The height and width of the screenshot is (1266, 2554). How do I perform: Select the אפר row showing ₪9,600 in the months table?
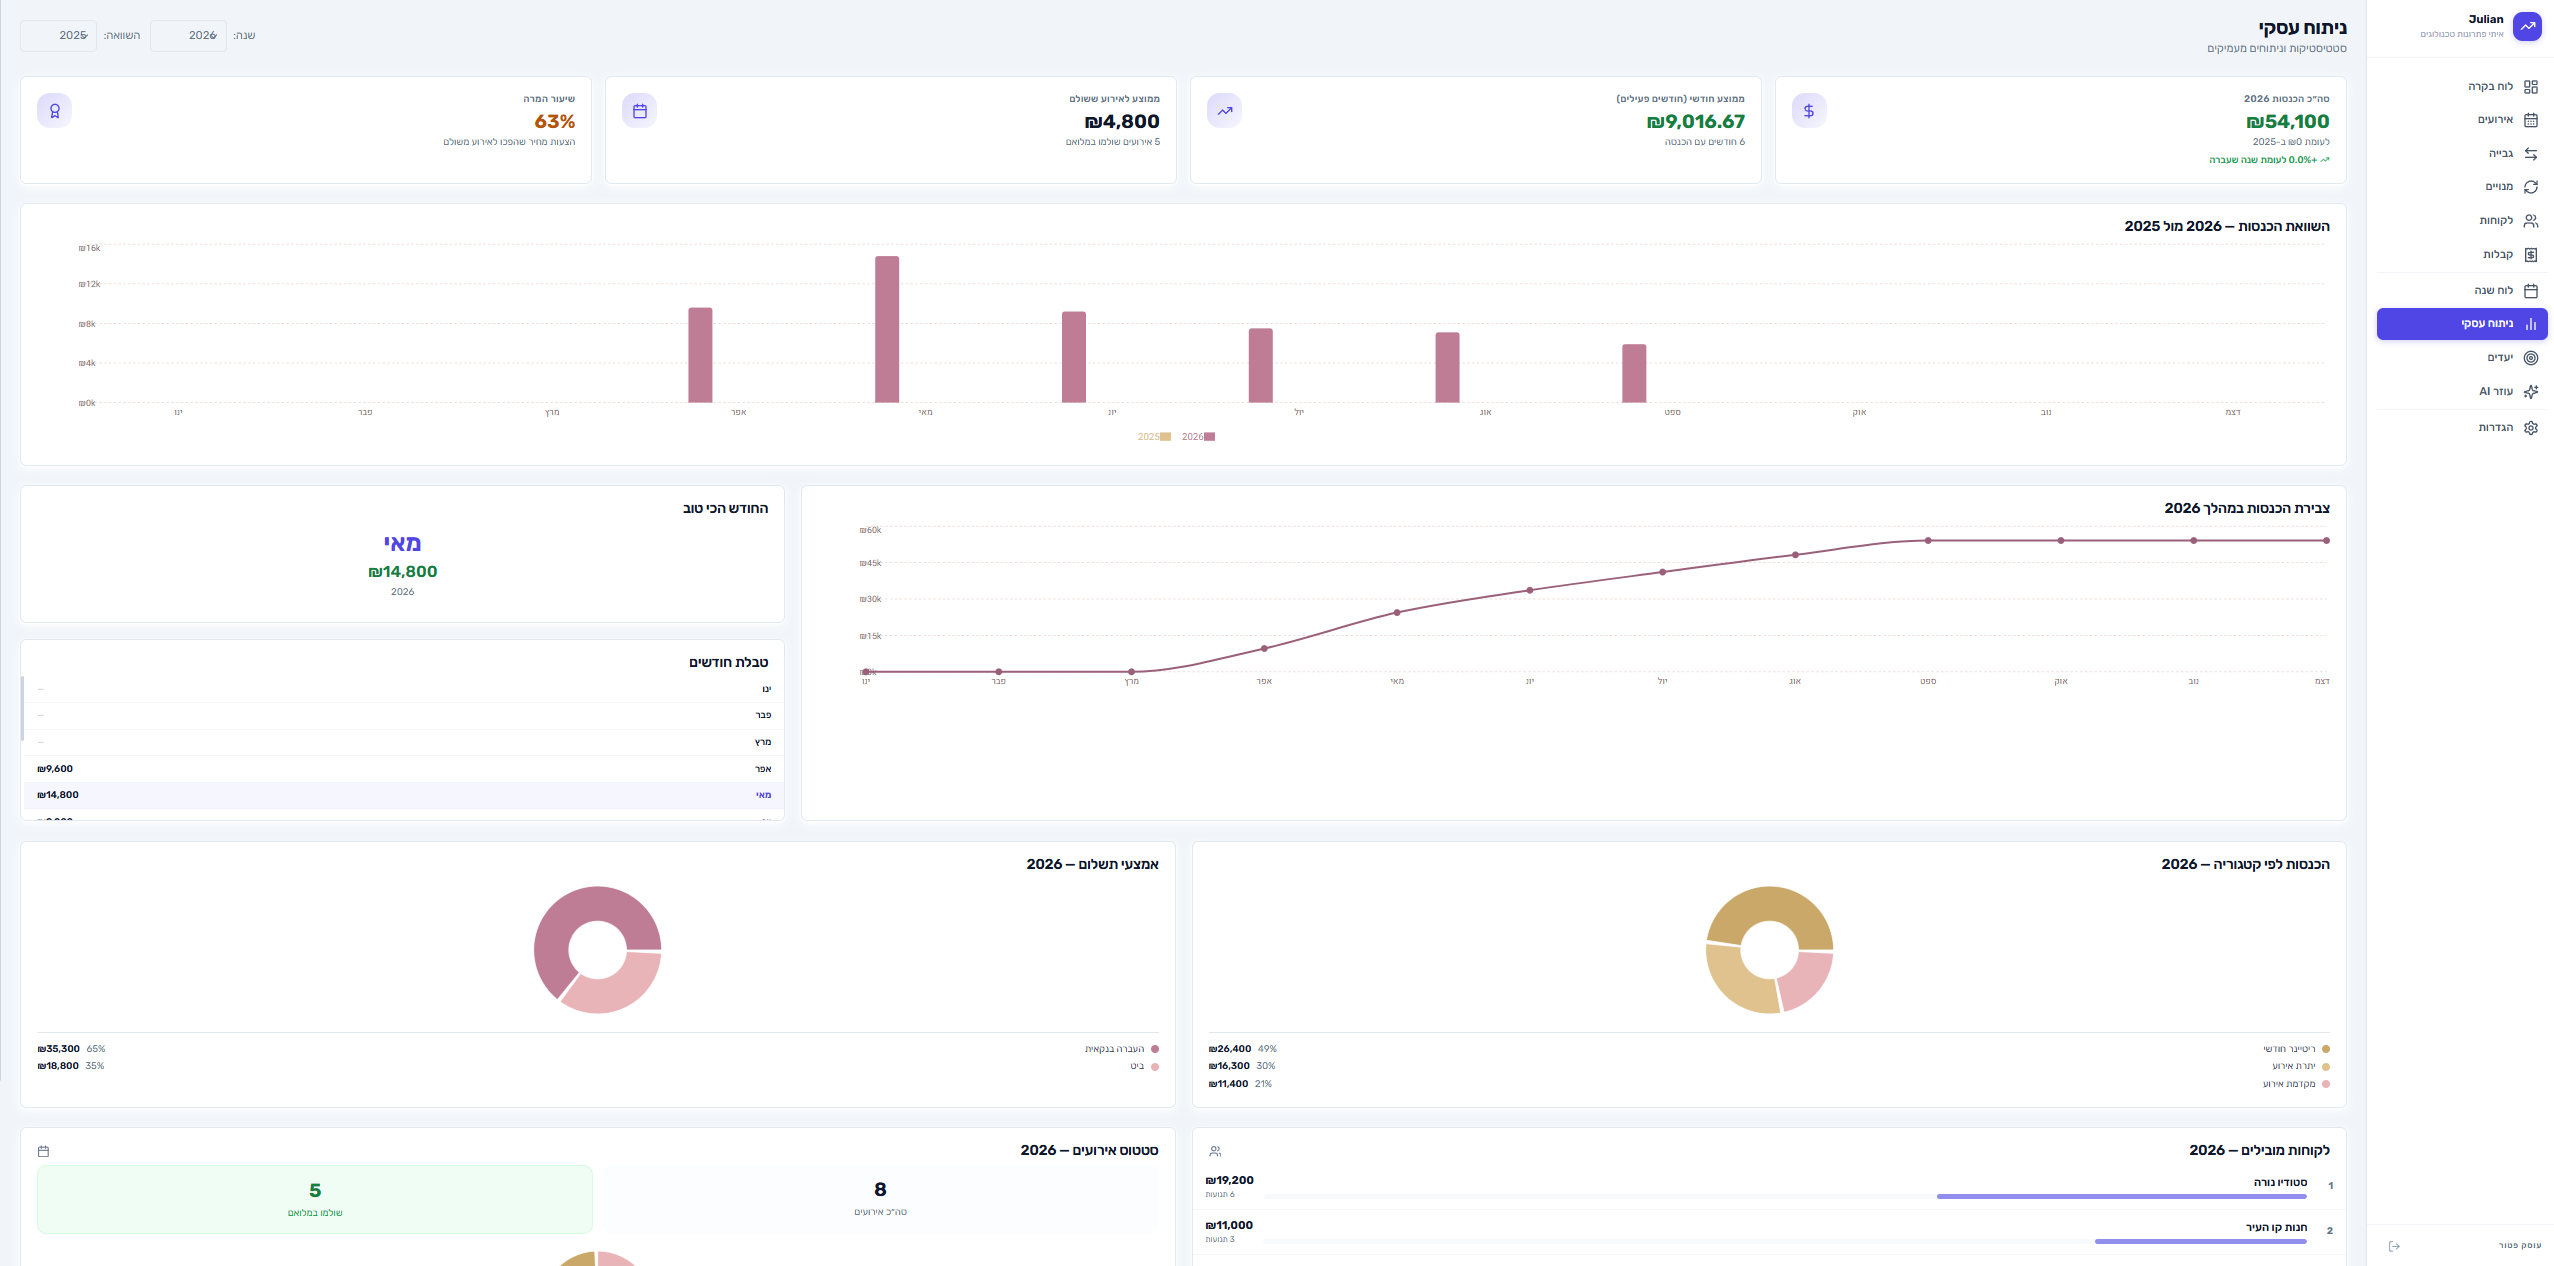pyautogui.click(x=404, y=769)
